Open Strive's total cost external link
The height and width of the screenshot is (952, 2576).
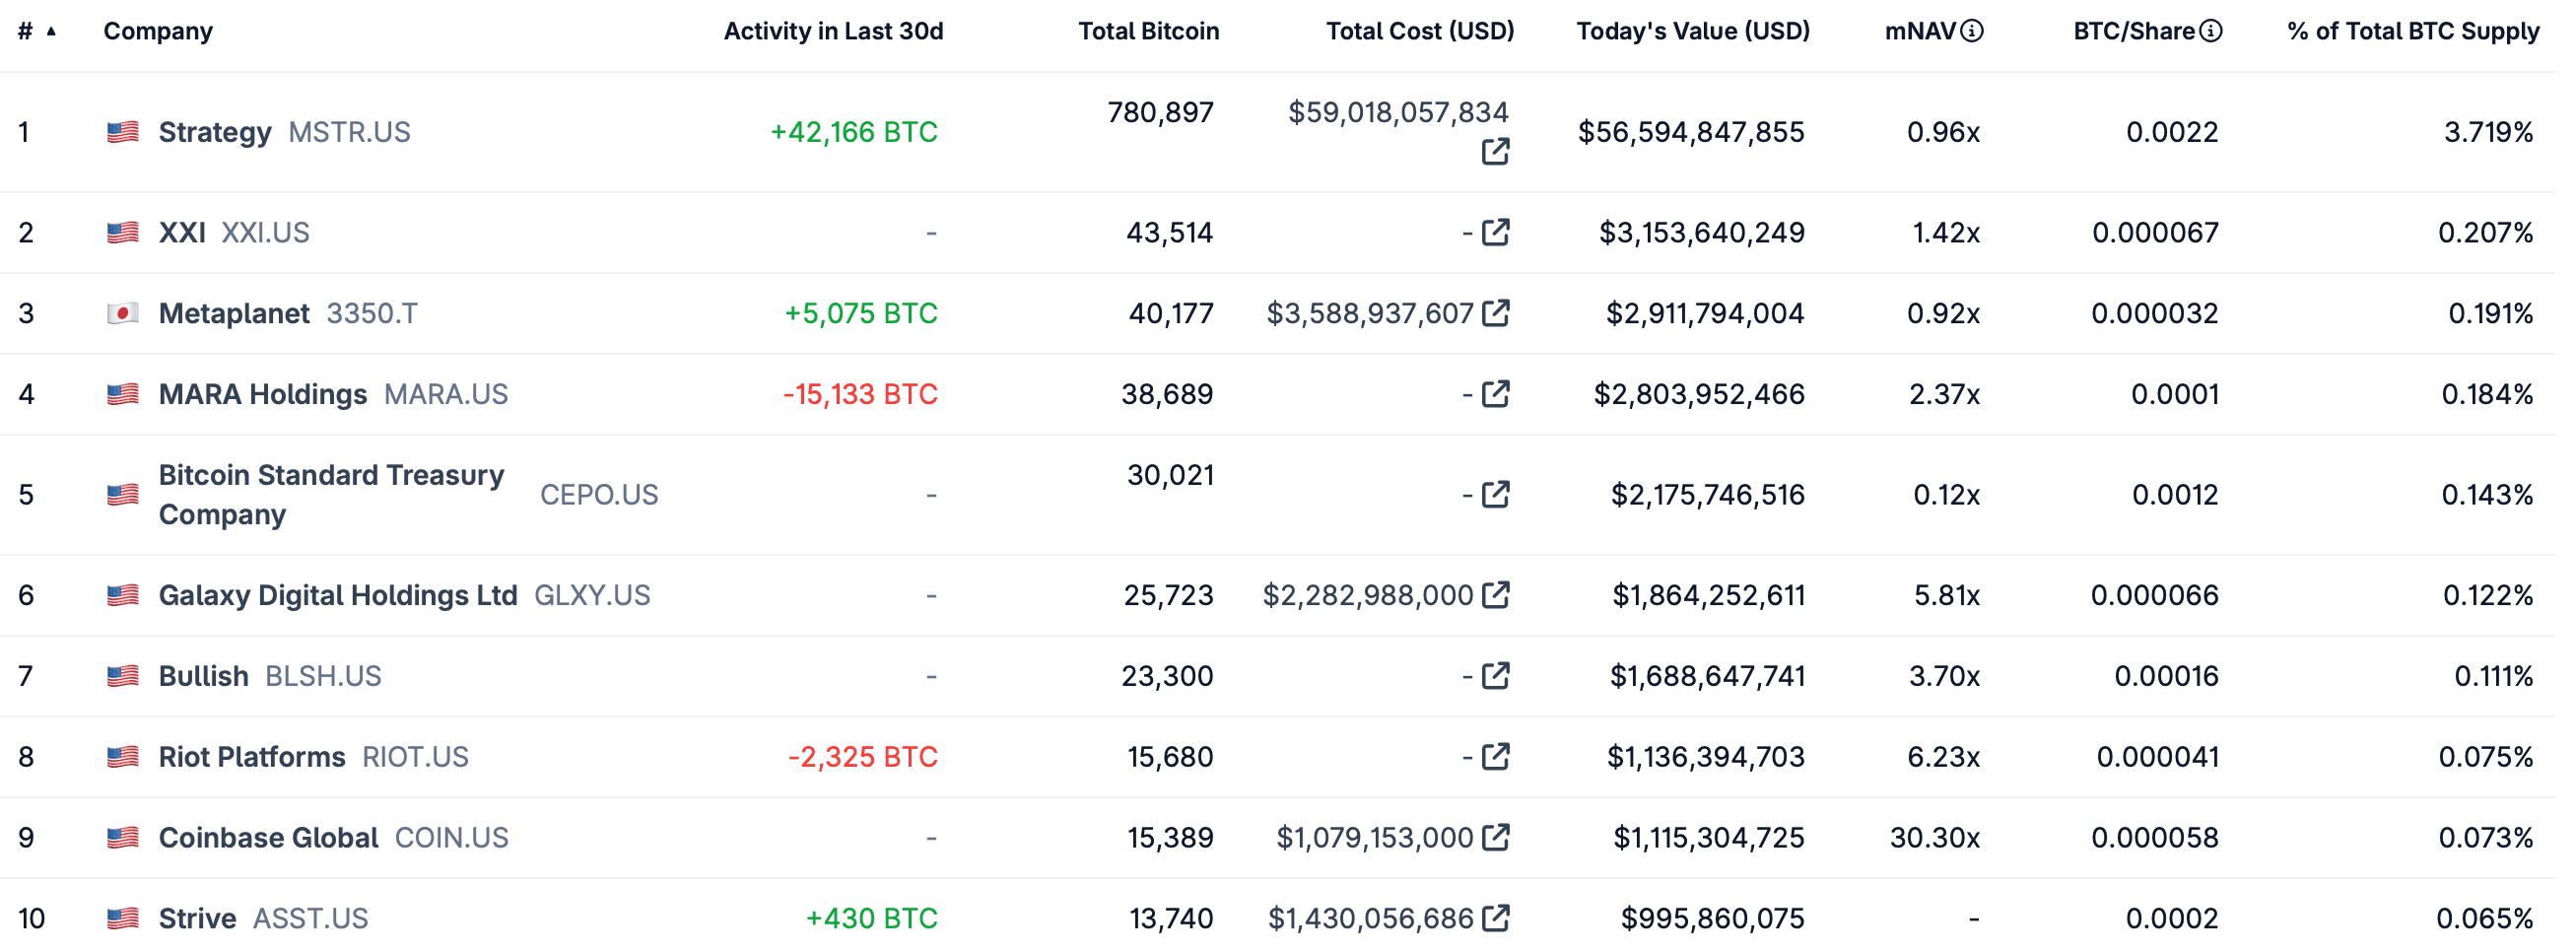tap(1495, 916)
